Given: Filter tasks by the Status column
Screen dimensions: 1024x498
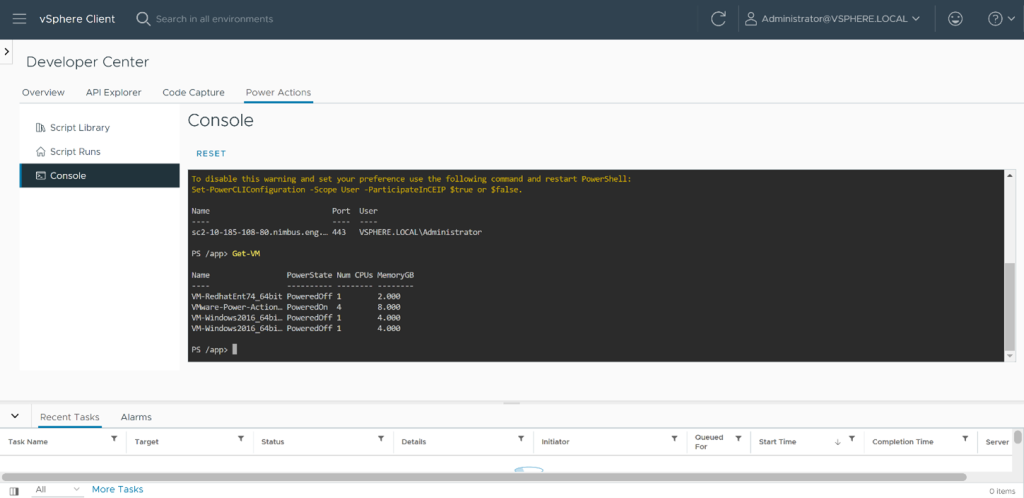Looking at the screenshot, I should pyautogui.click(x=380, y=440).
